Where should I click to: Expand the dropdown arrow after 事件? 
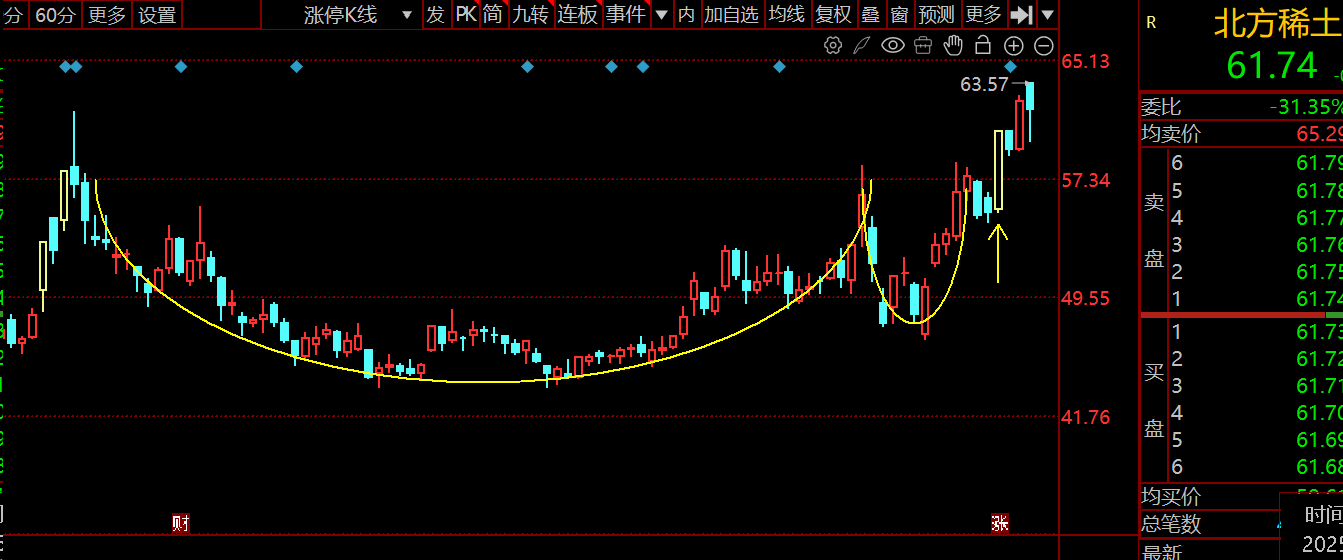pyautogui.click(x=661, y=15)
